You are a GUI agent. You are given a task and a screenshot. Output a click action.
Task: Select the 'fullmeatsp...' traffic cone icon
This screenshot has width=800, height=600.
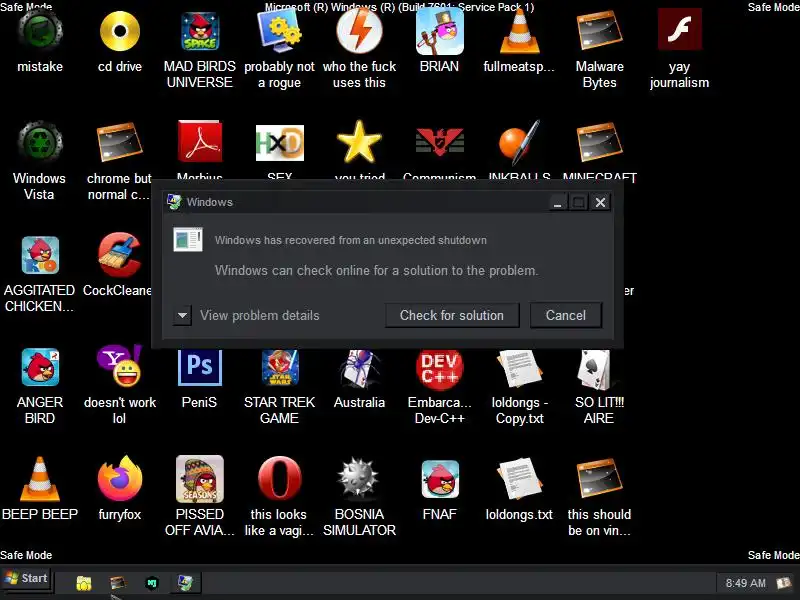tap(519, 32)
